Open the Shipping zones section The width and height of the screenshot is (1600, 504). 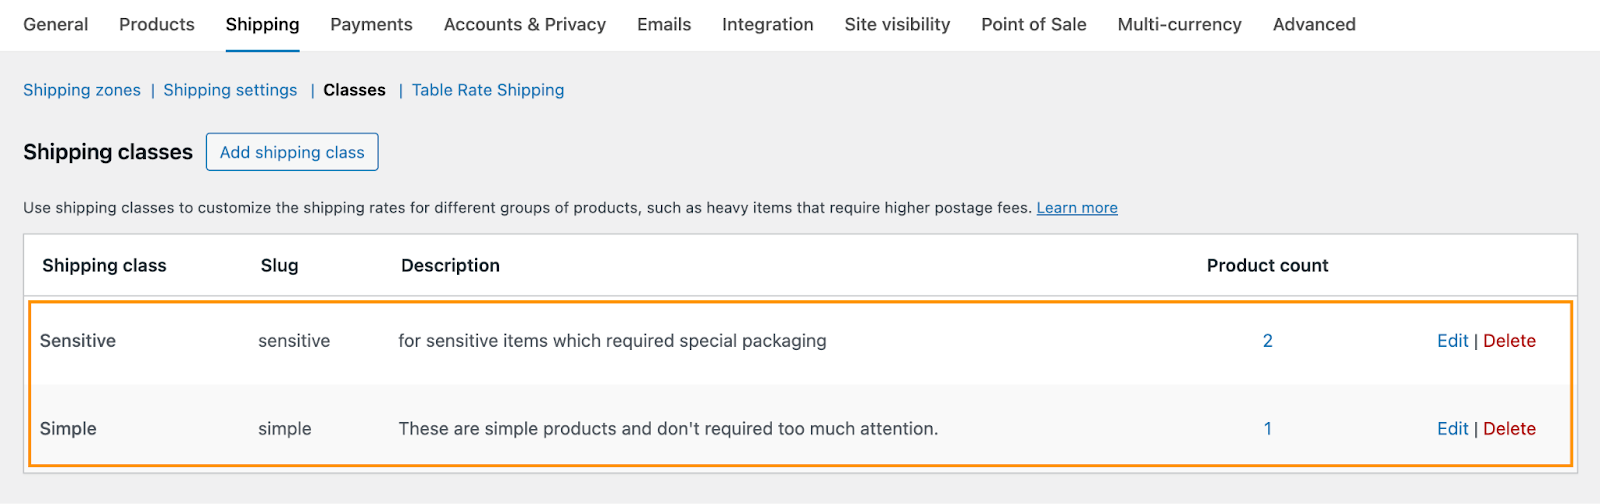[x=82, y=90]
